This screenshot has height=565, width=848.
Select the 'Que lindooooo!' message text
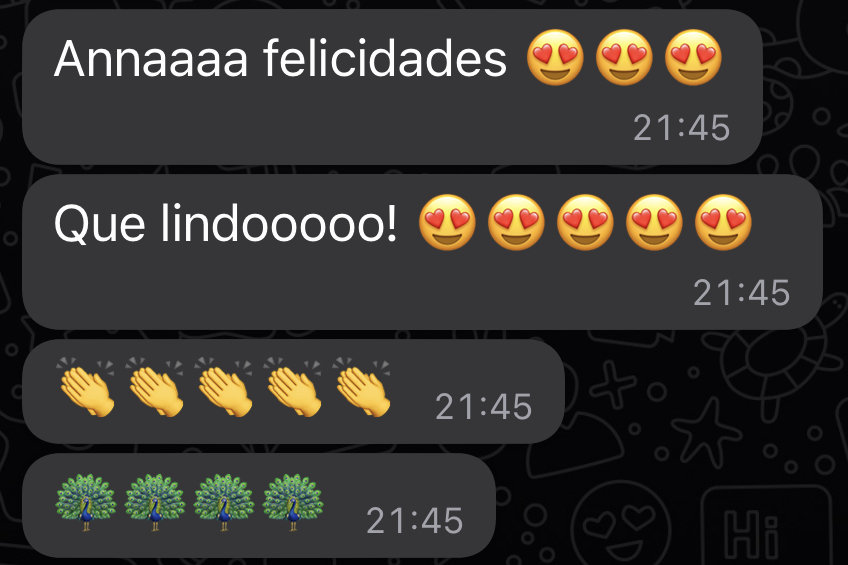pos(226,224)
